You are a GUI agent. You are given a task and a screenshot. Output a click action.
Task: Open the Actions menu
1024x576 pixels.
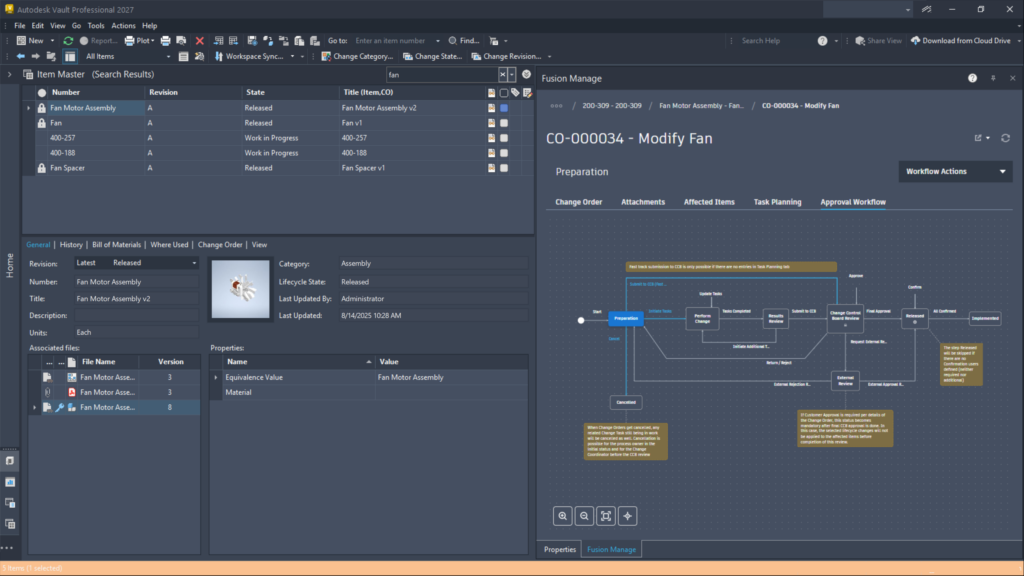(x=123, y=25)
